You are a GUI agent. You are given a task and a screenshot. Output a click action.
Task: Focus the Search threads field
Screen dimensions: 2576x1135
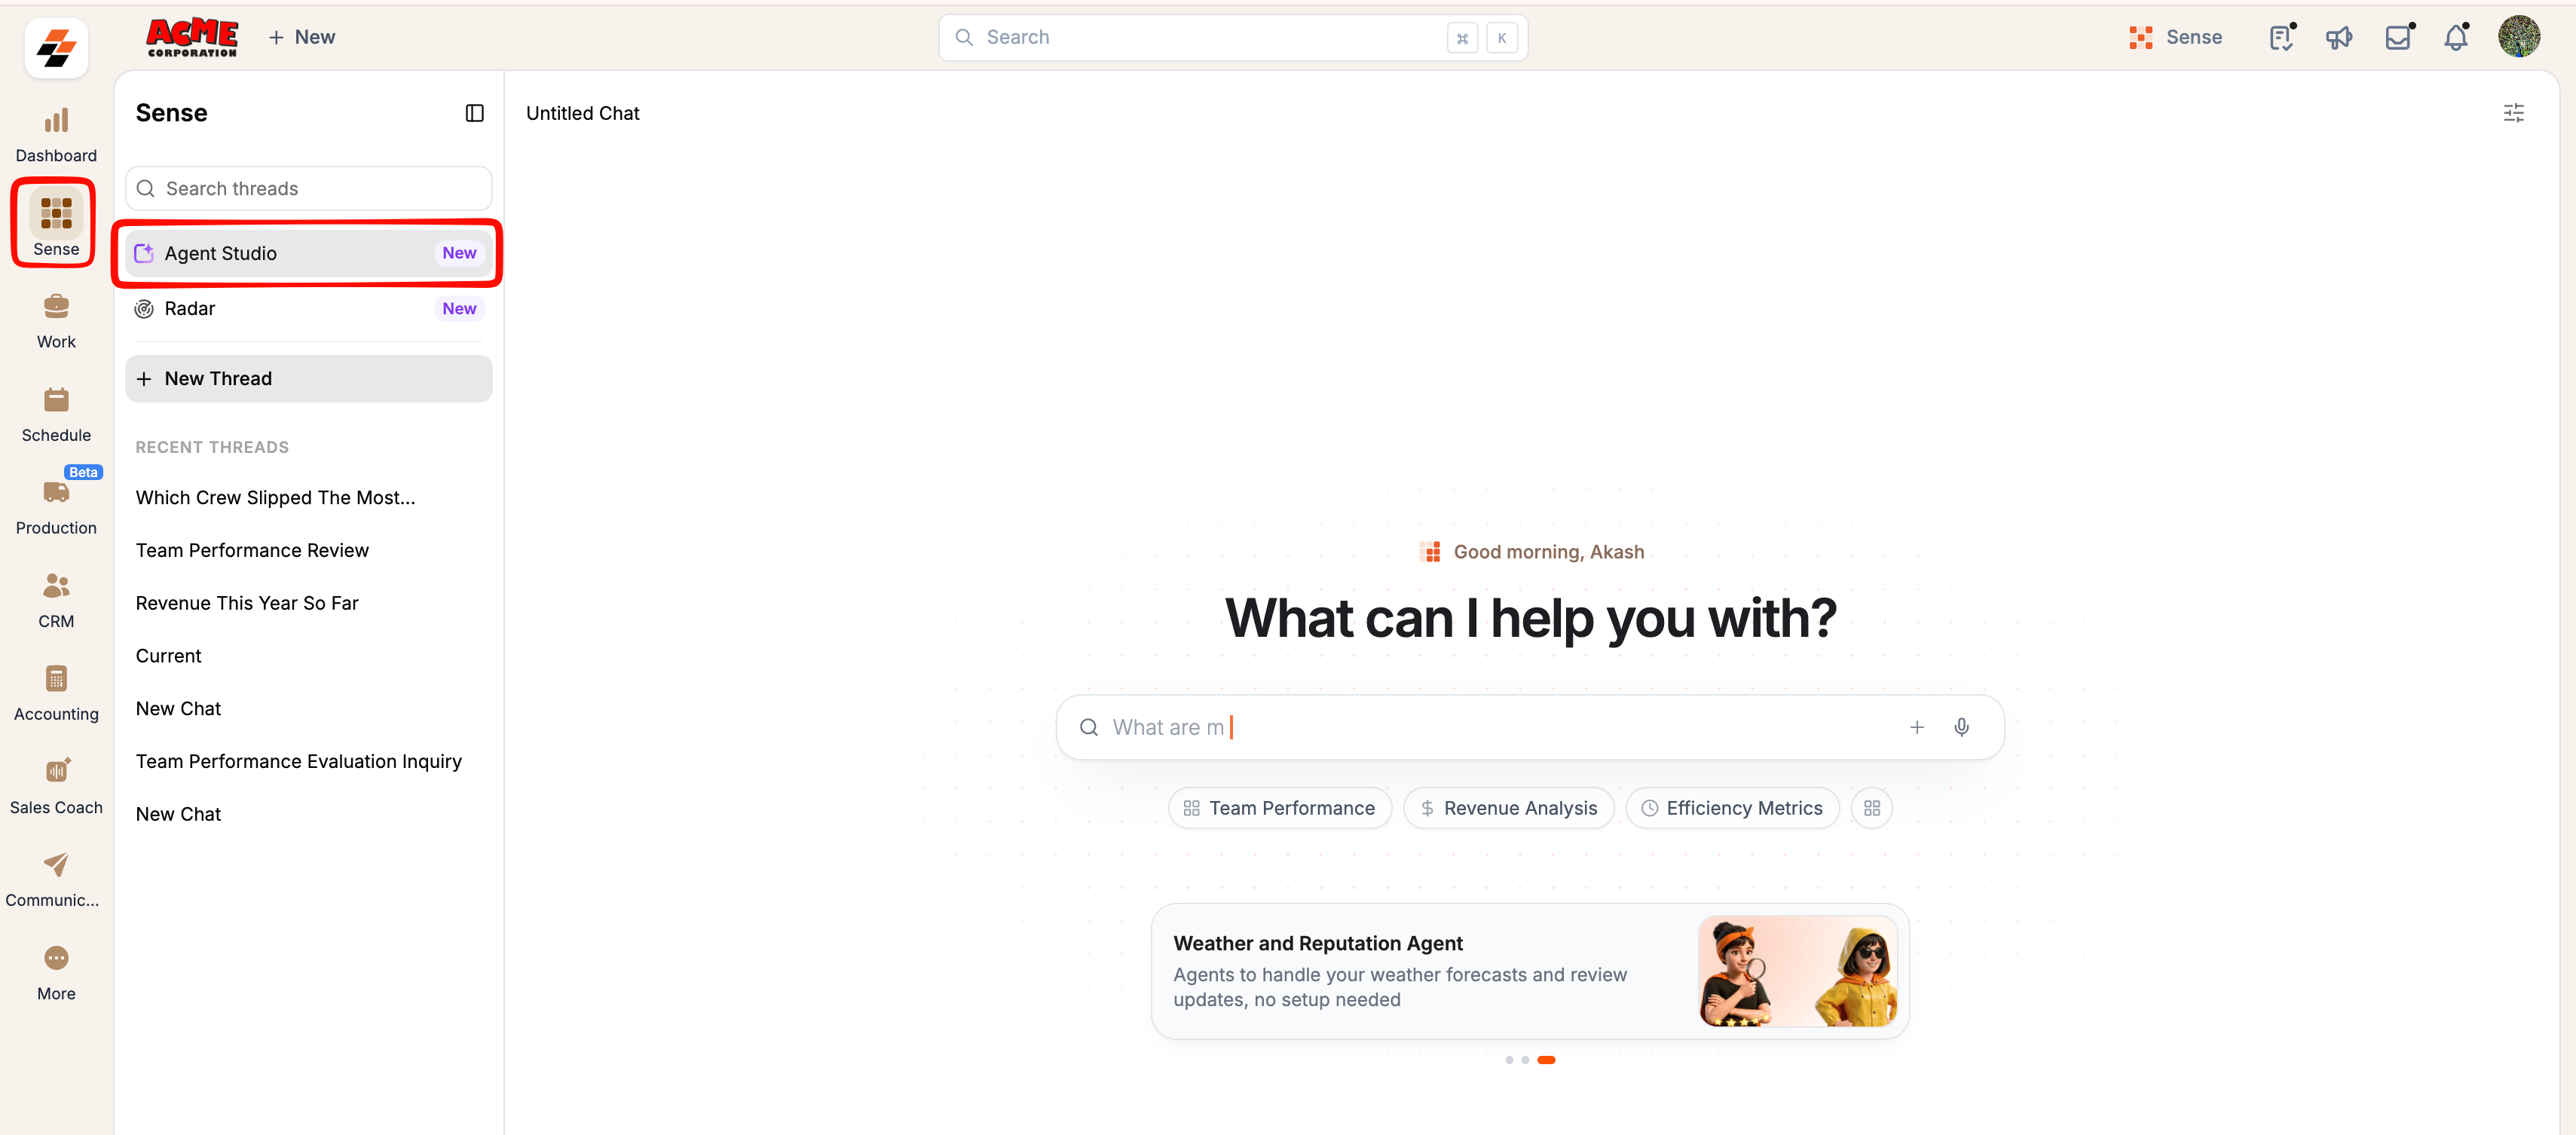pos(308,189)
